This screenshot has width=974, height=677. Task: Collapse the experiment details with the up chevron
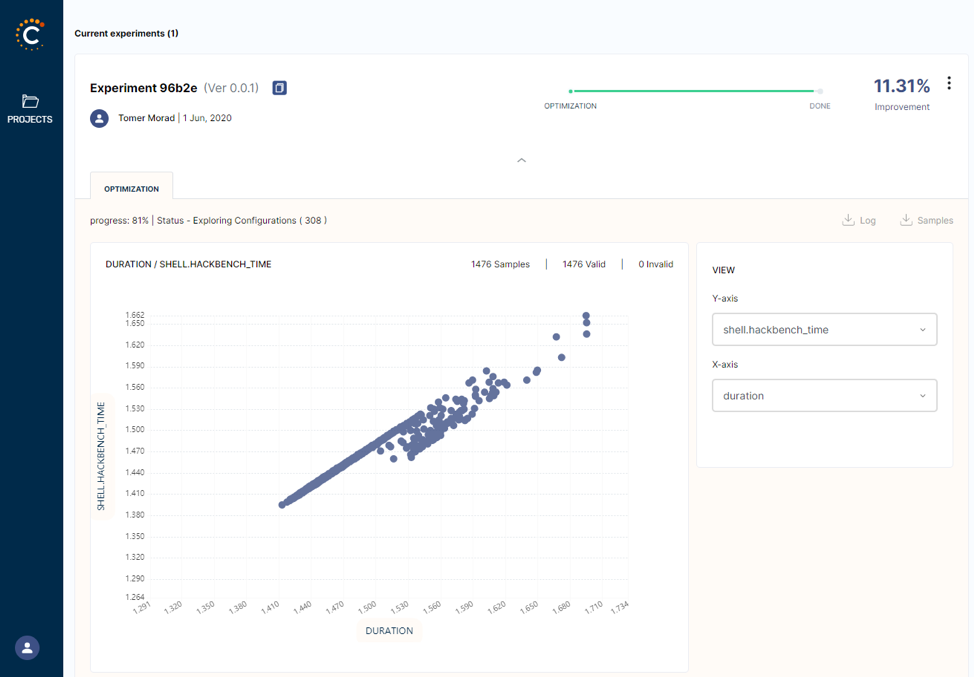point(522,160)
